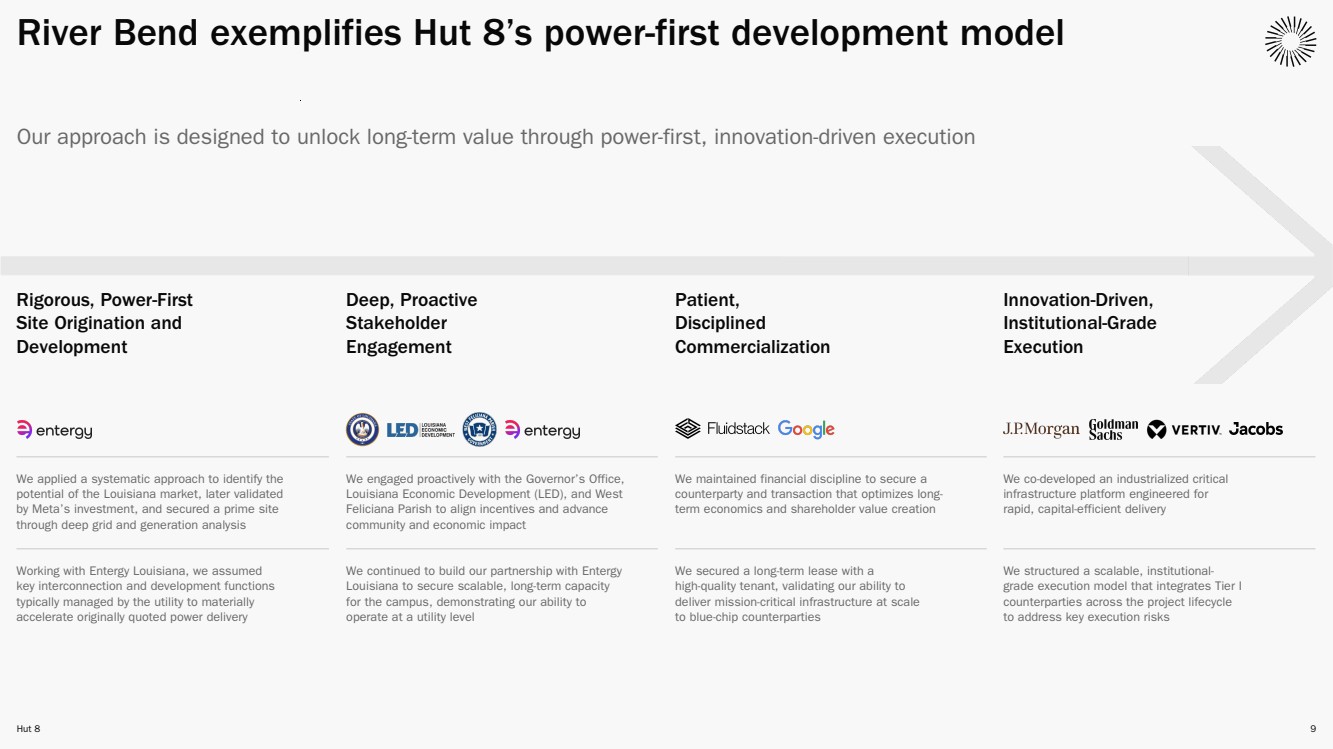Click the Vertiv logo

point(1184,429)
